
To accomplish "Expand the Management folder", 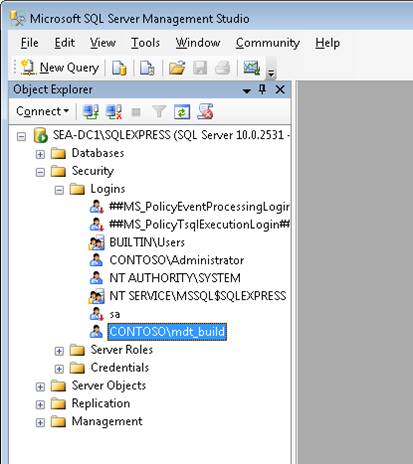I will pyautogui.click(x=40, y=423).
